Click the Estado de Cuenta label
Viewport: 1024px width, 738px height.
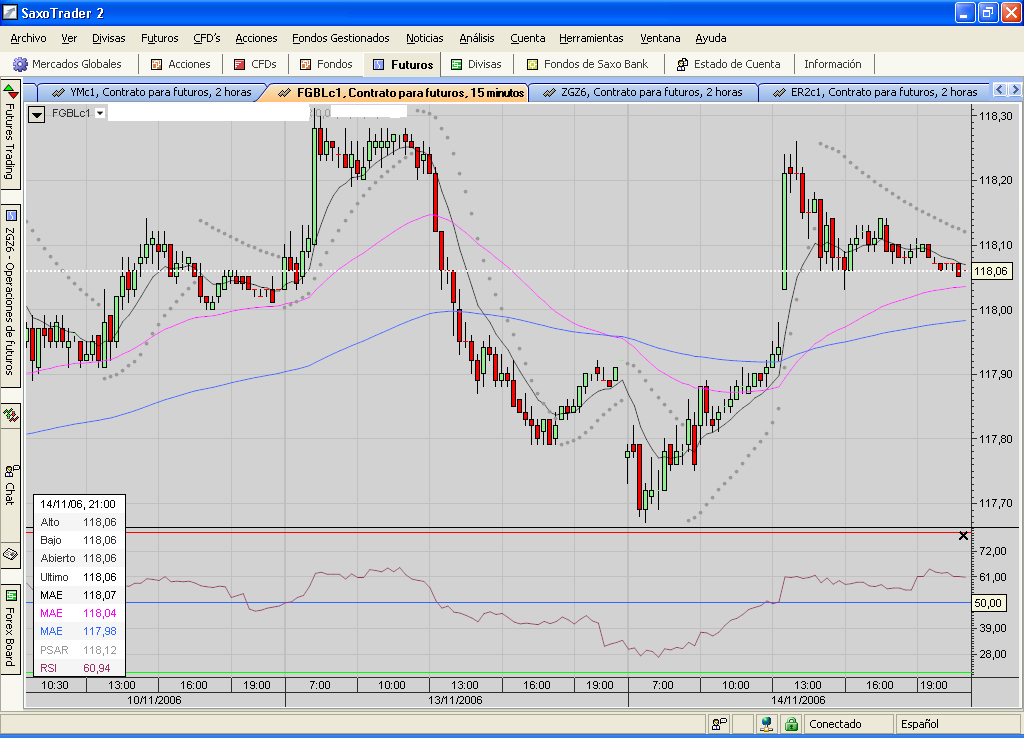coord(737,64)
